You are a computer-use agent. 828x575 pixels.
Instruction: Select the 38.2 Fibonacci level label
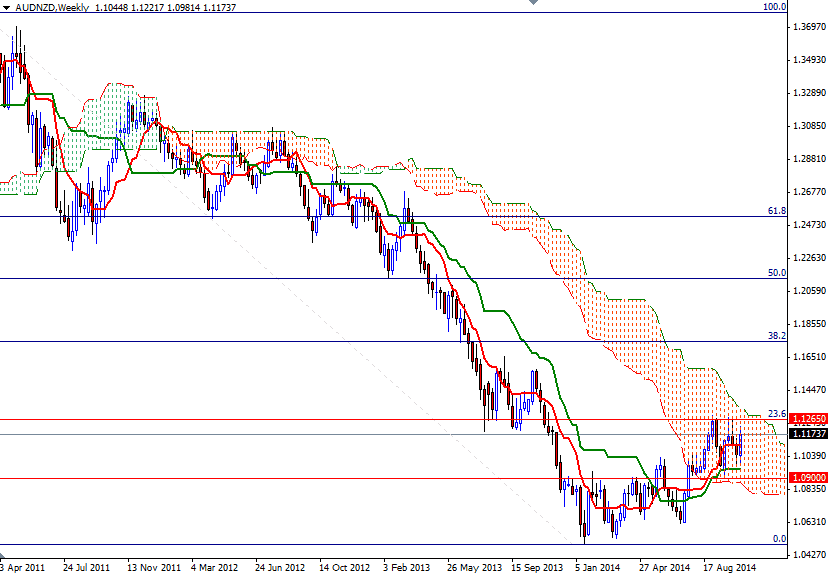pos(777,335)
